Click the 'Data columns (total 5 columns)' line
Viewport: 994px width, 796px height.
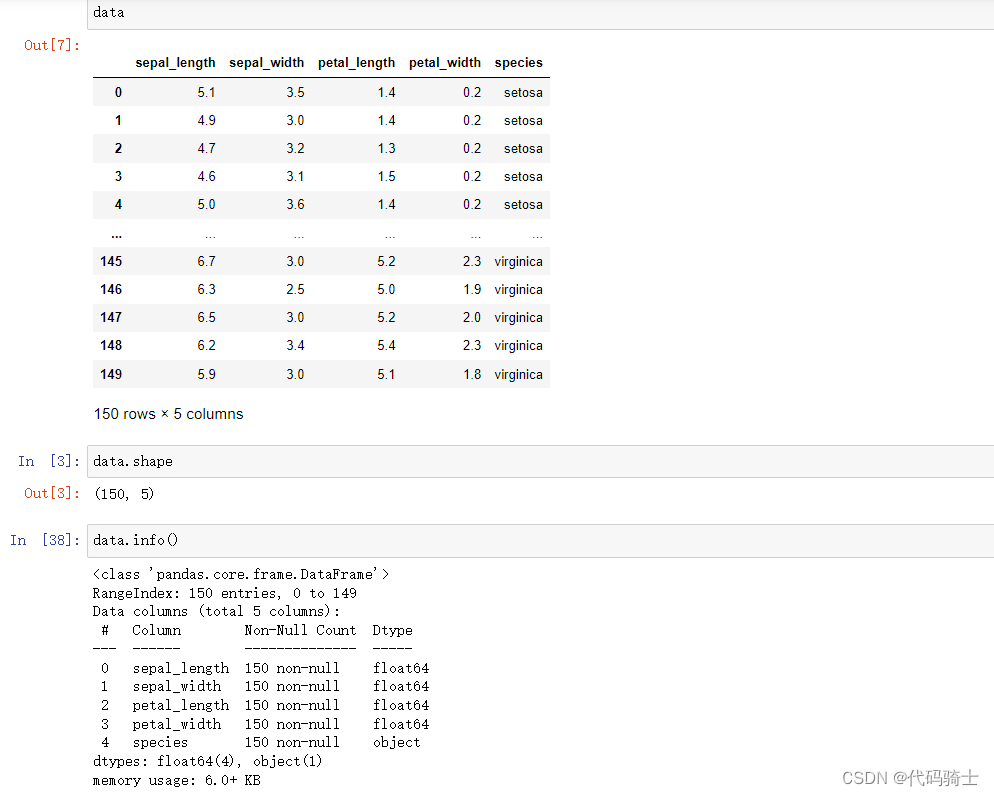coord(216,612)
